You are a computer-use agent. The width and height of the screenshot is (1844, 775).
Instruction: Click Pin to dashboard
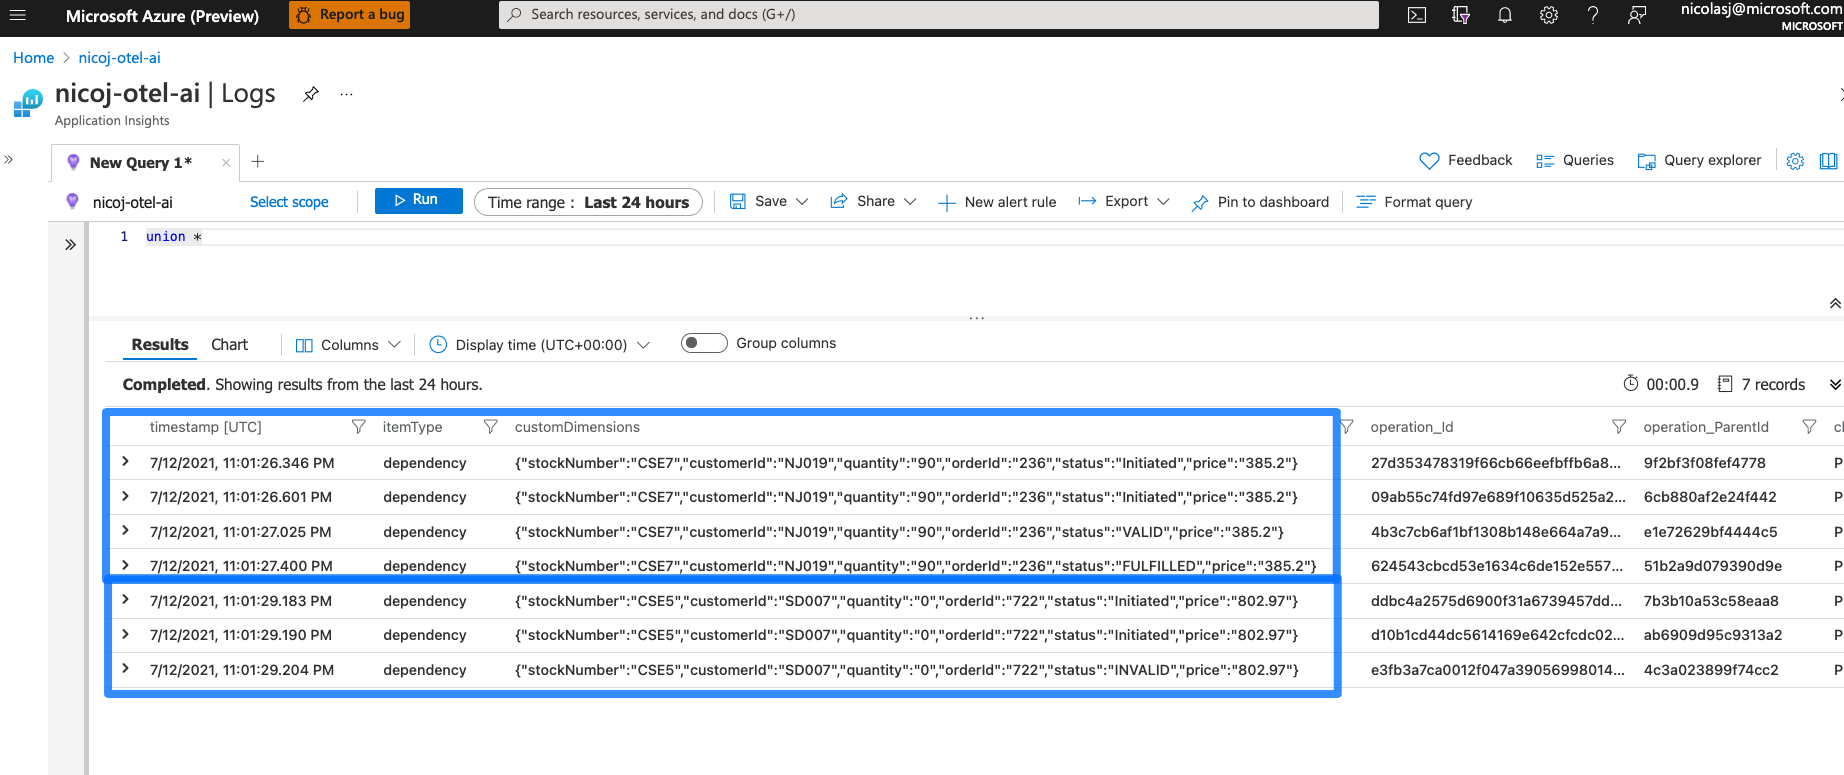pos(1261,202)
